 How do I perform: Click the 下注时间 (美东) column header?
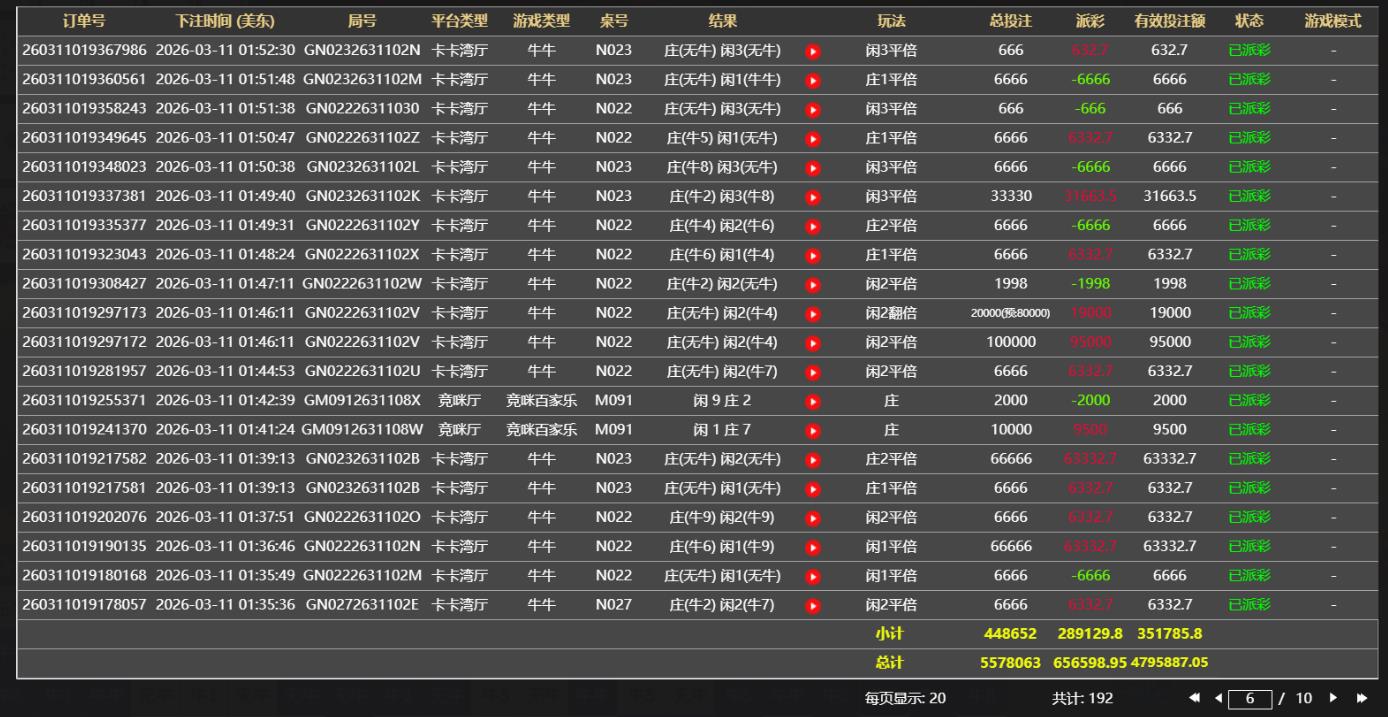pos(225,21)
